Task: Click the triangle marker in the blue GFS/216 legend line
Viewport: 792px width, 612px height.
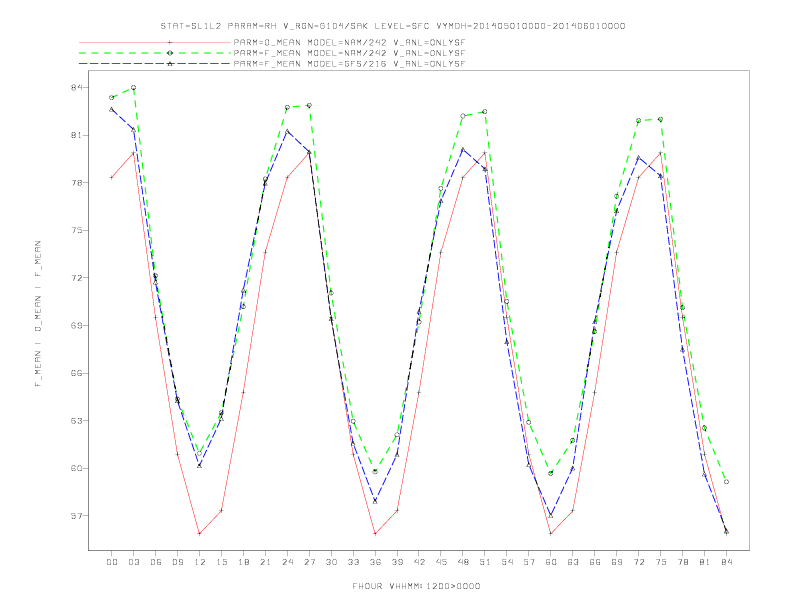Action: [170, 64]
